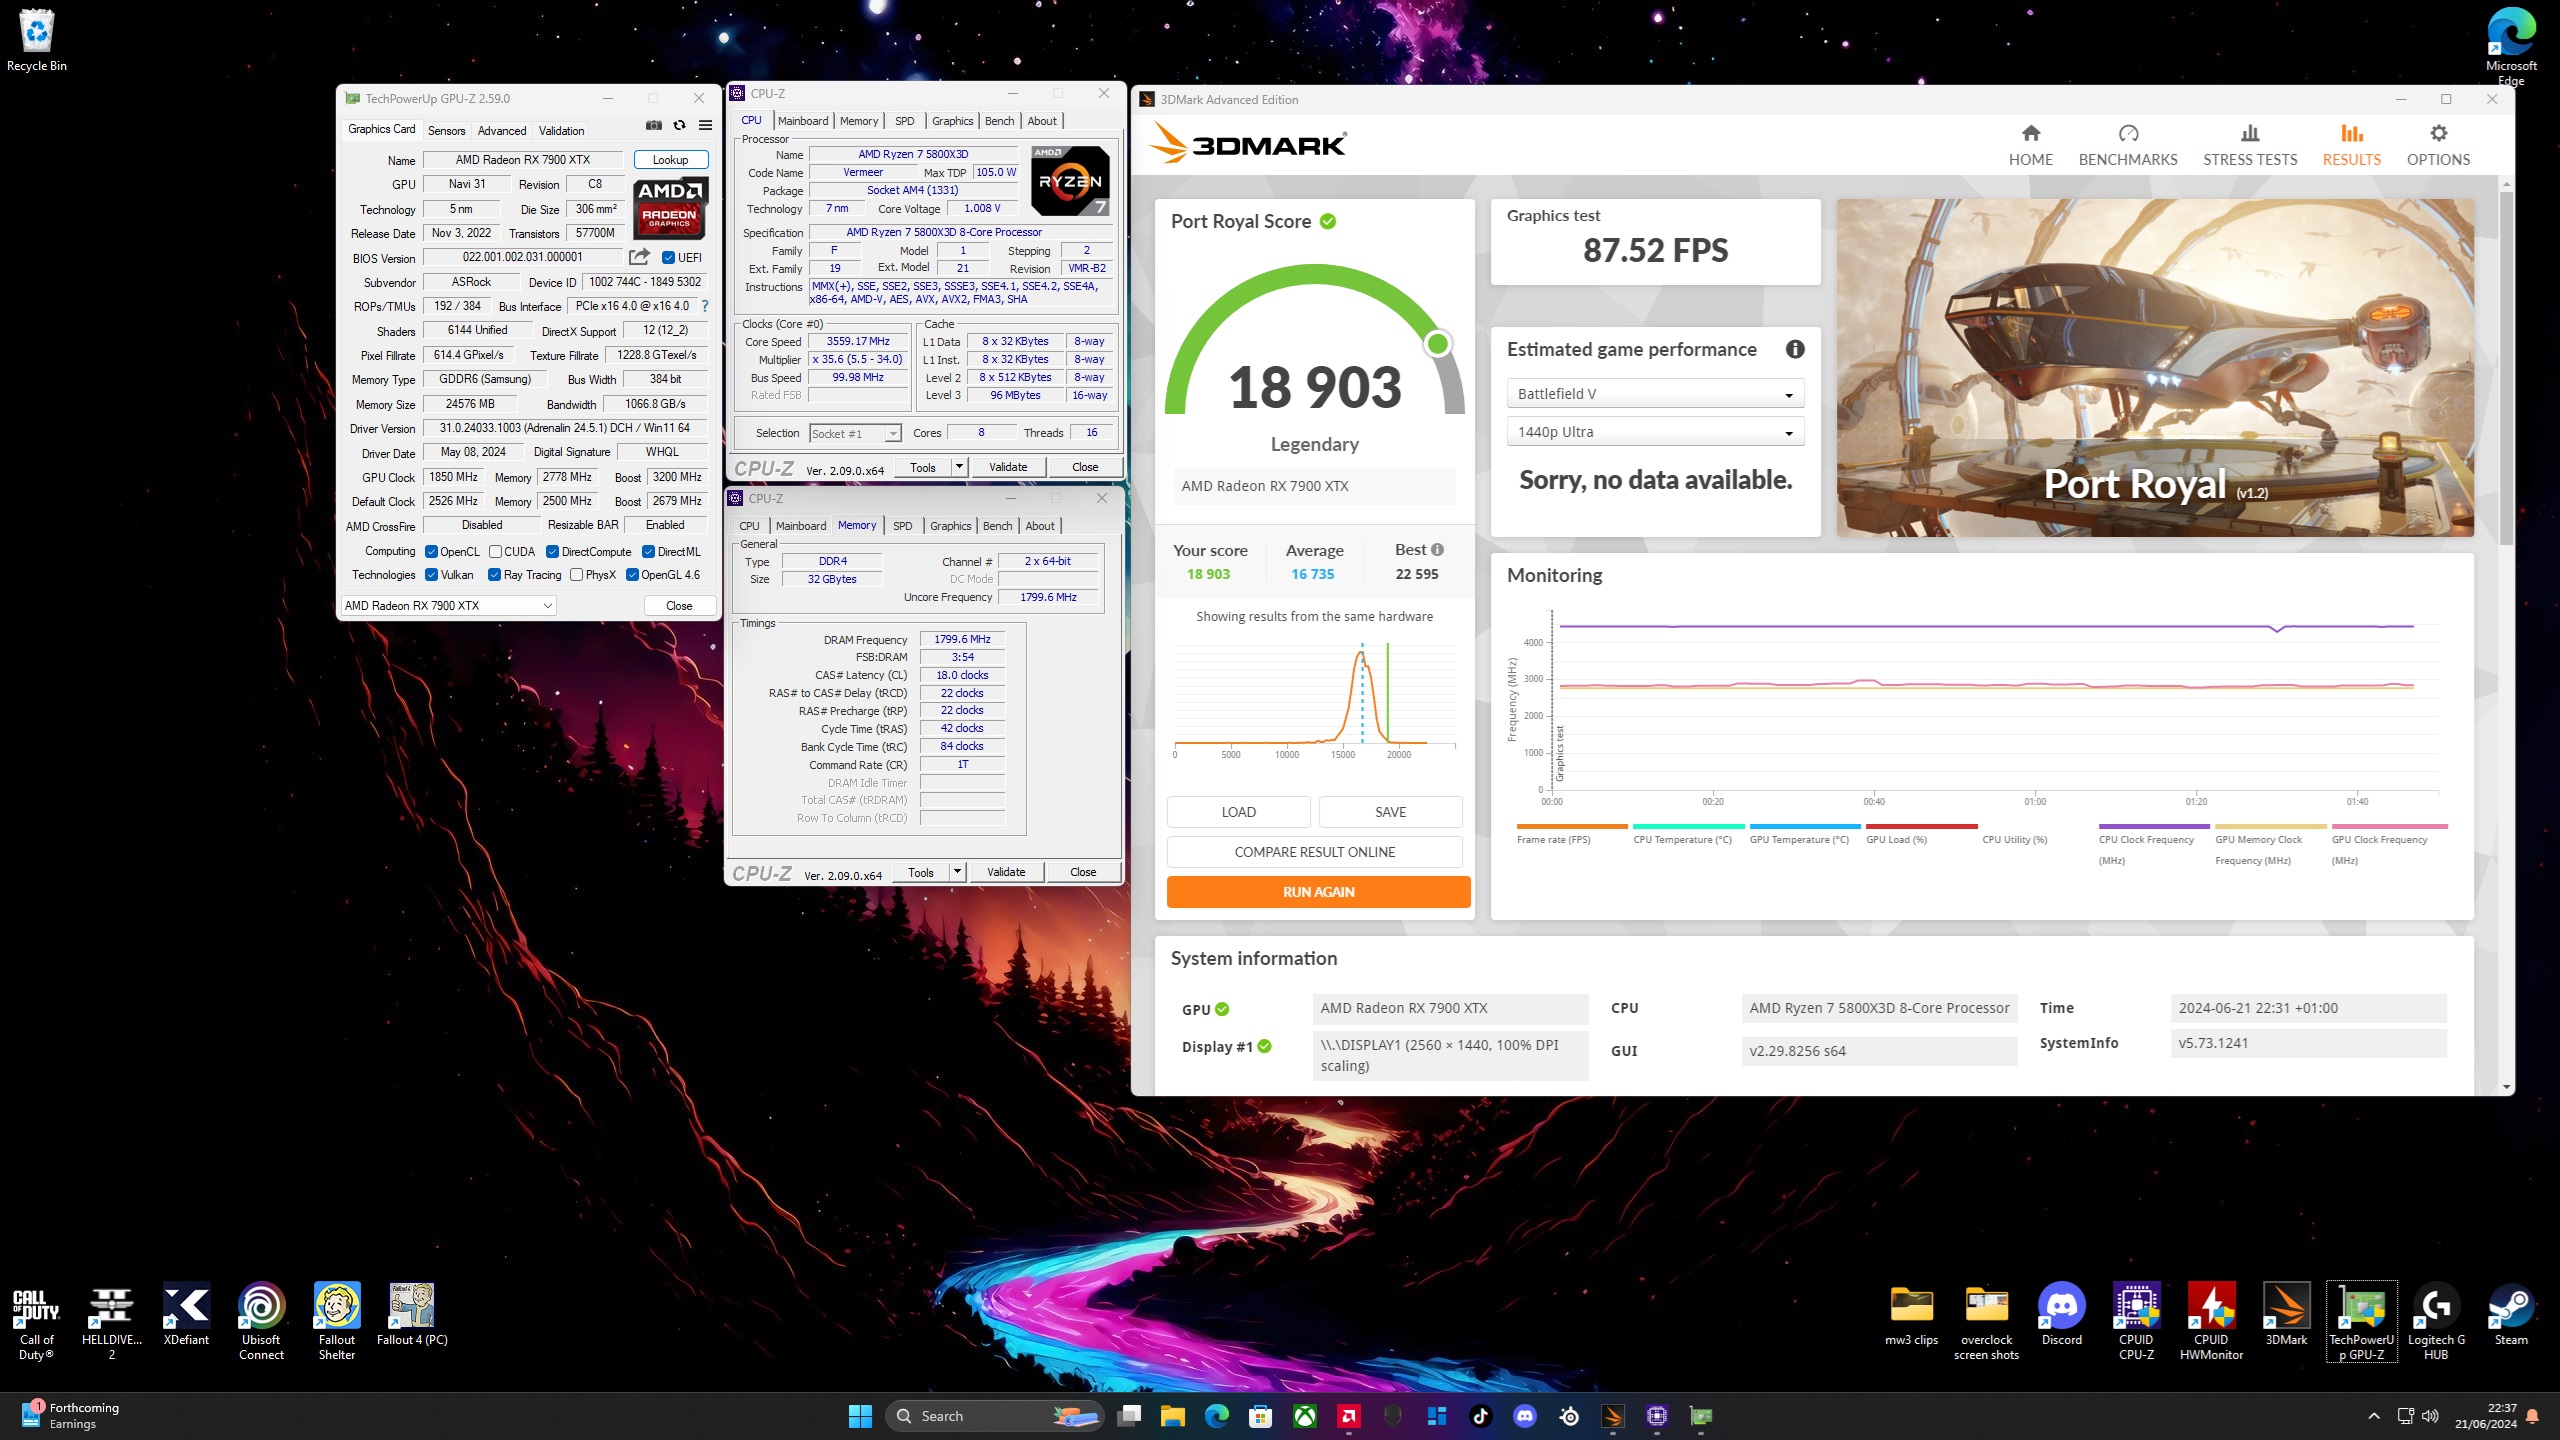Open CPUID HWMonitor desktop shortcut
2560x1440 pixels.
pyautogui.click(x=2211, y=1321)
